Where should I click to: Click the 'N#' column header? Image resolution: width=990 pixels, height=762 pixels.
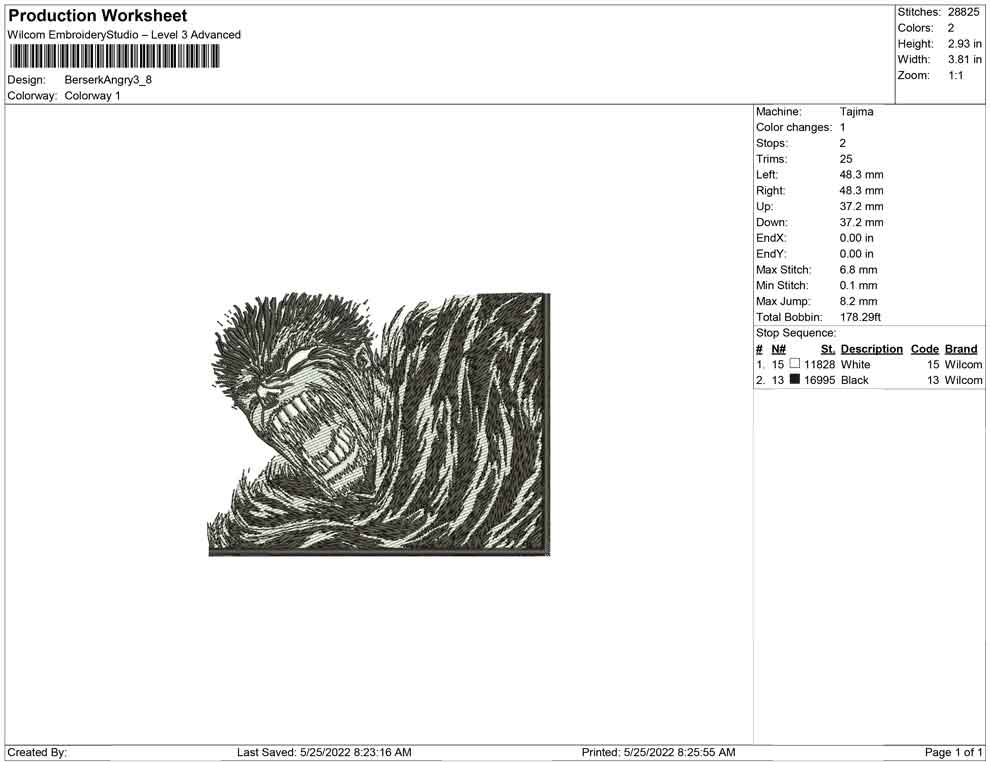click(x=778, y=349)
